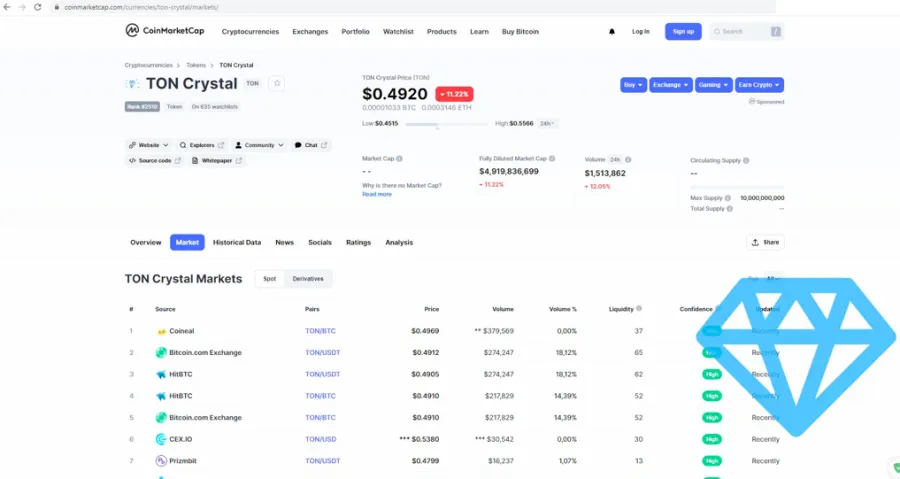Click the Prizmbit exchange logo
The height and width of the screenshot is (479, 900).
click(161, 461)
